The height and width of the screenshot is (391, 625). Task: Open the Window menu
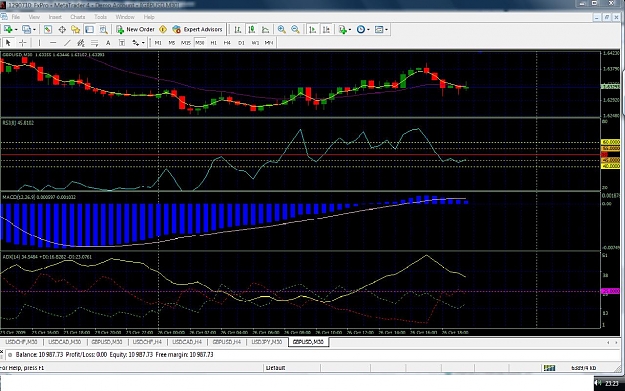pyautogui.click(x=125, y=17)
